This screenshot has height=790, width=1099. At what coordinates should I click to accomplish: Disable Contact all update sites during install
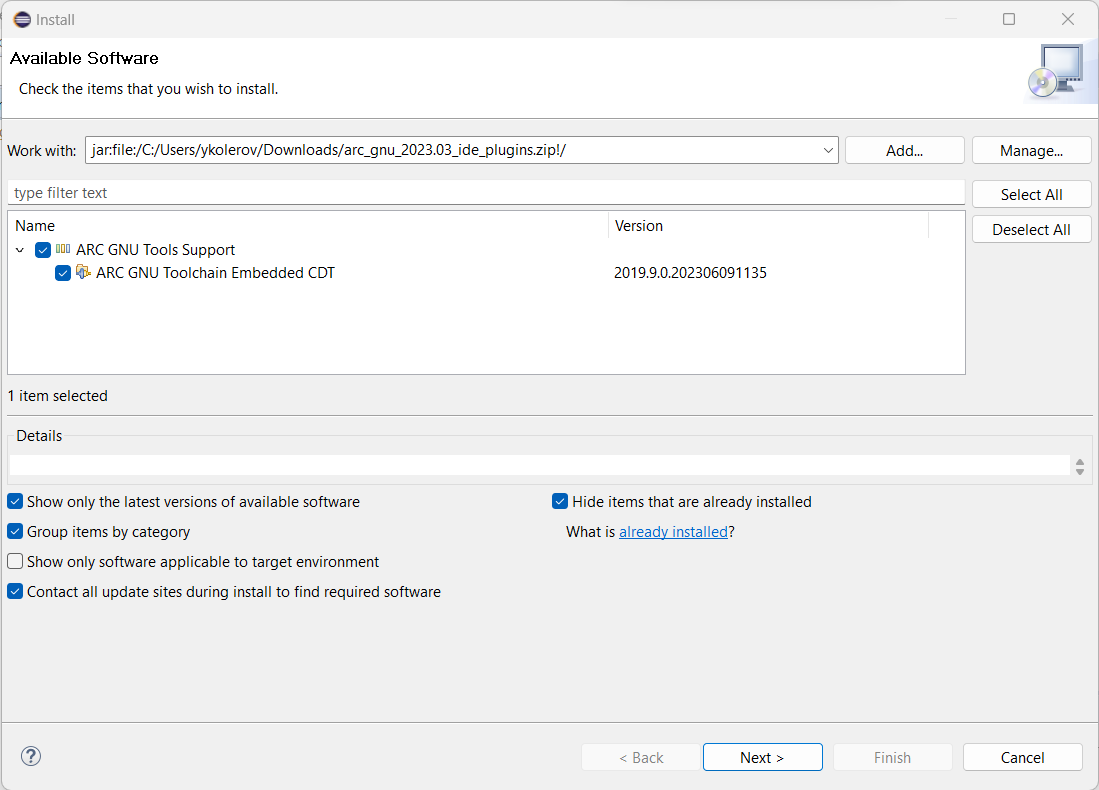(x=15, y=591)
